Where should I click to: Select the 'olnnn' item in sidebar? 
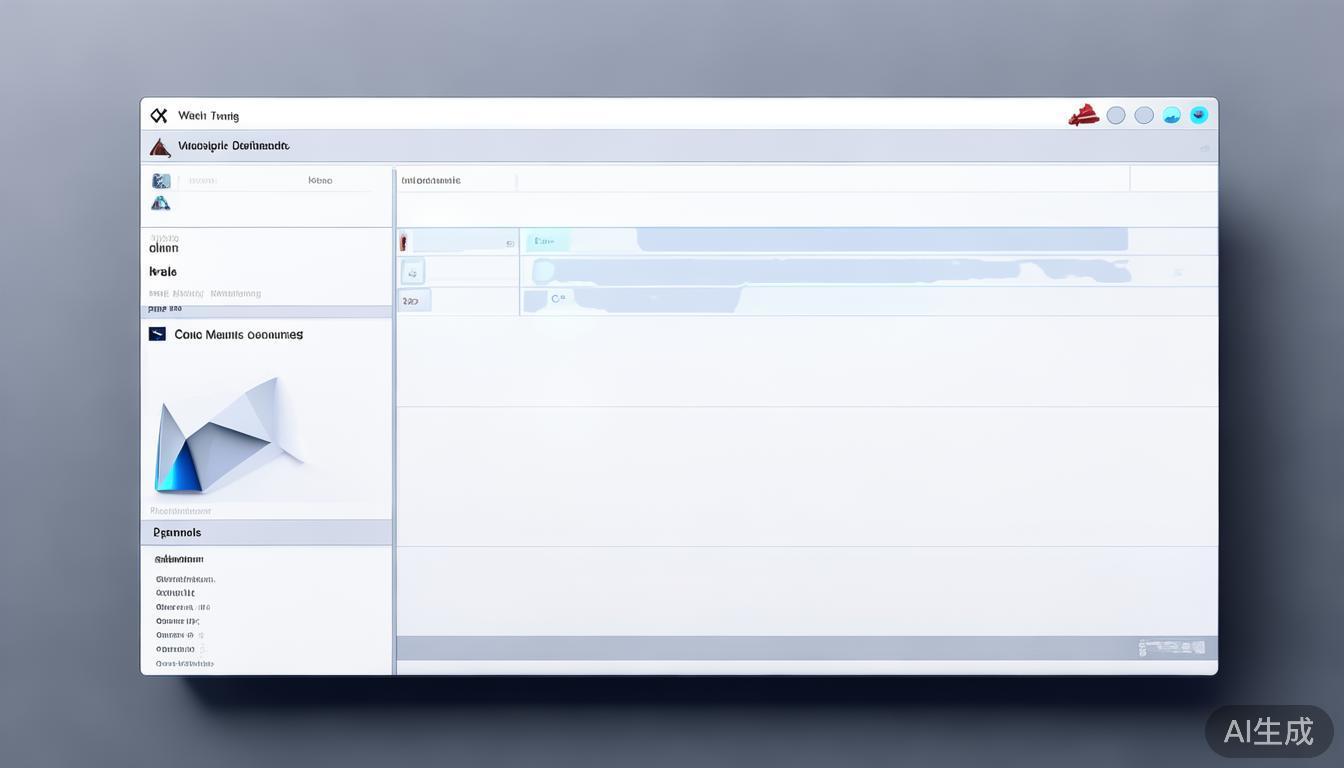[164, 248]
